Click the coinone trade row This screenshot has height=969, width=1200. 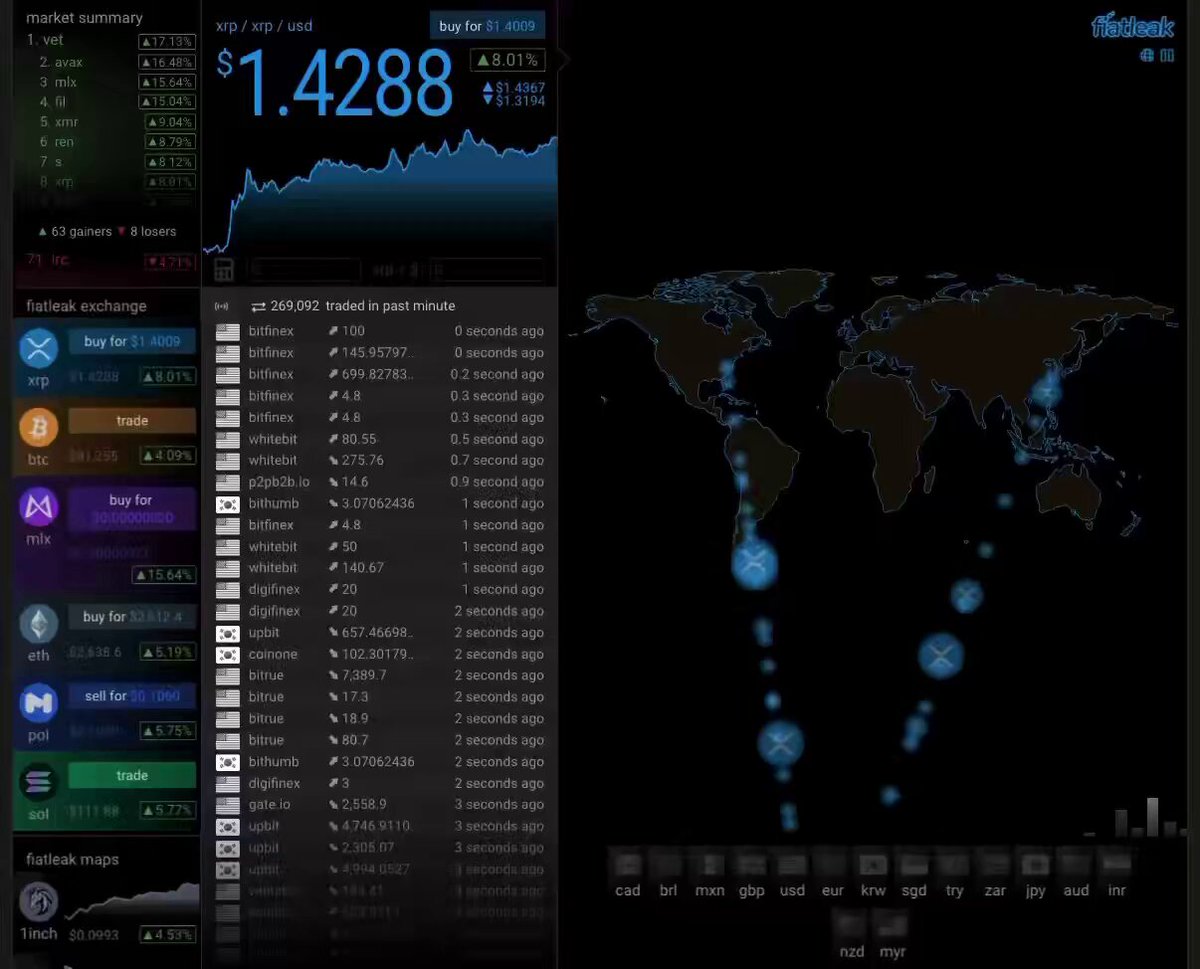[x=380, y=654]
